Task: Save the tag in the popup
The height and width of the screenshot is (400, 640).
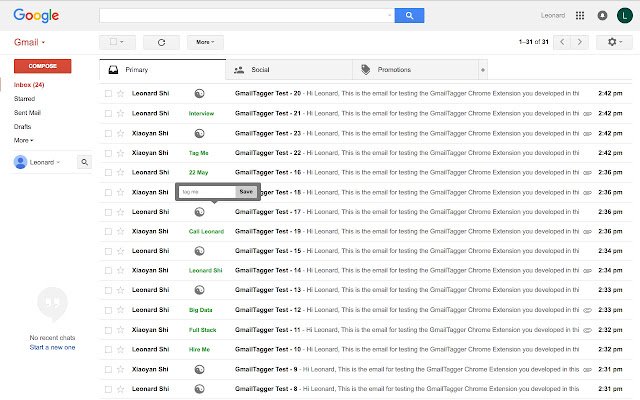Action: coord(246,191)
